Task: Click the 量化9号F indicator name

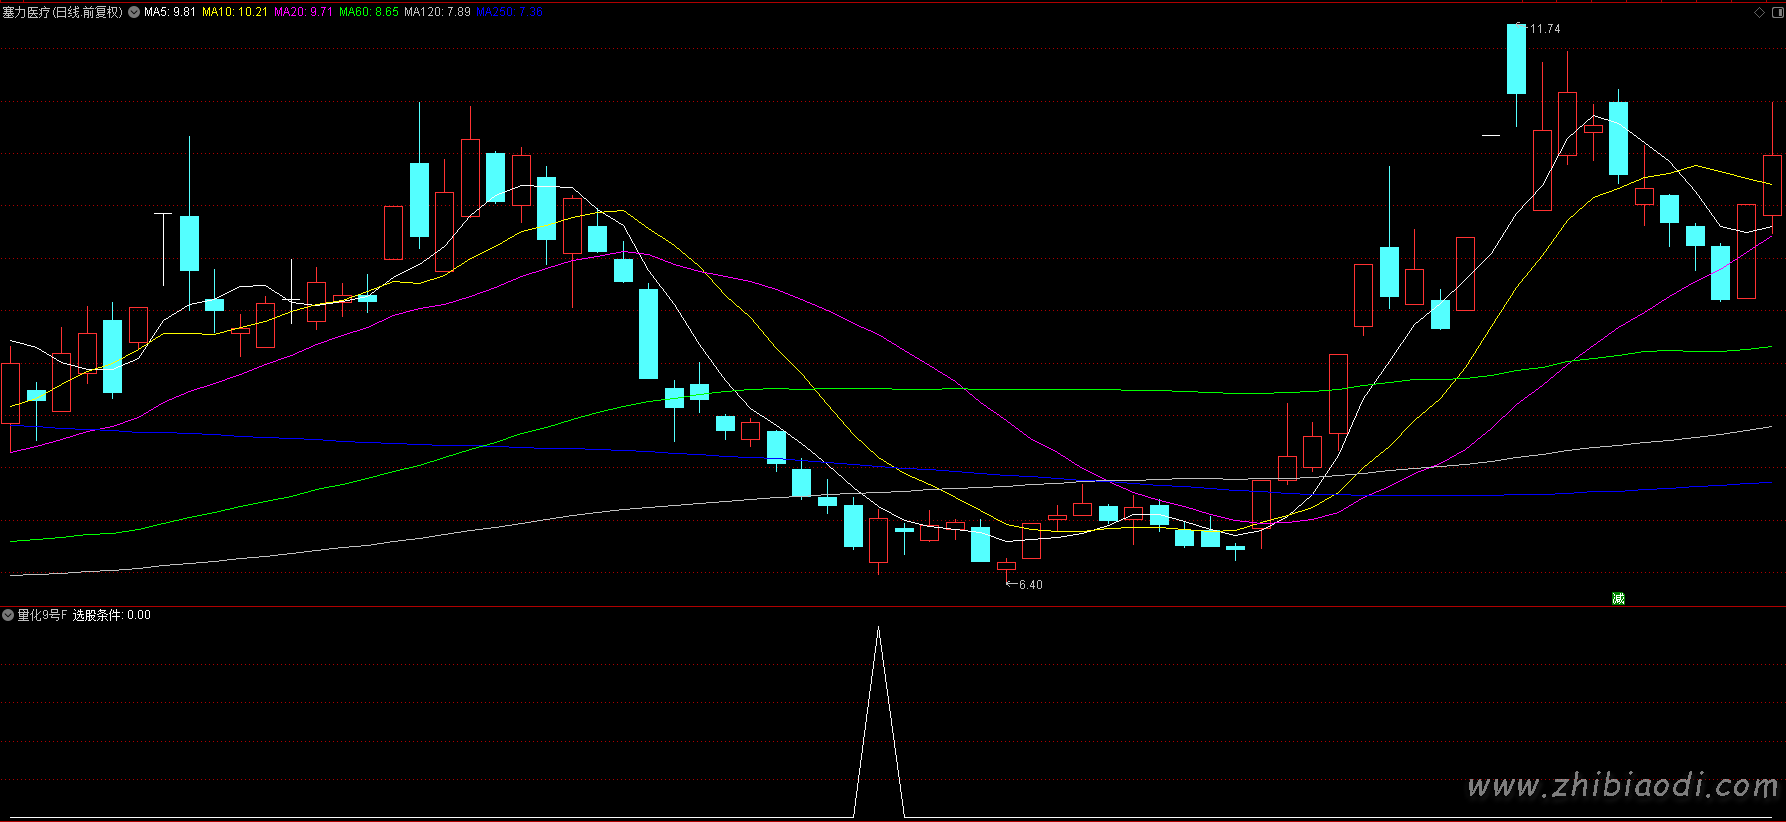Action: pyautogui.click(x=42, y=615)
